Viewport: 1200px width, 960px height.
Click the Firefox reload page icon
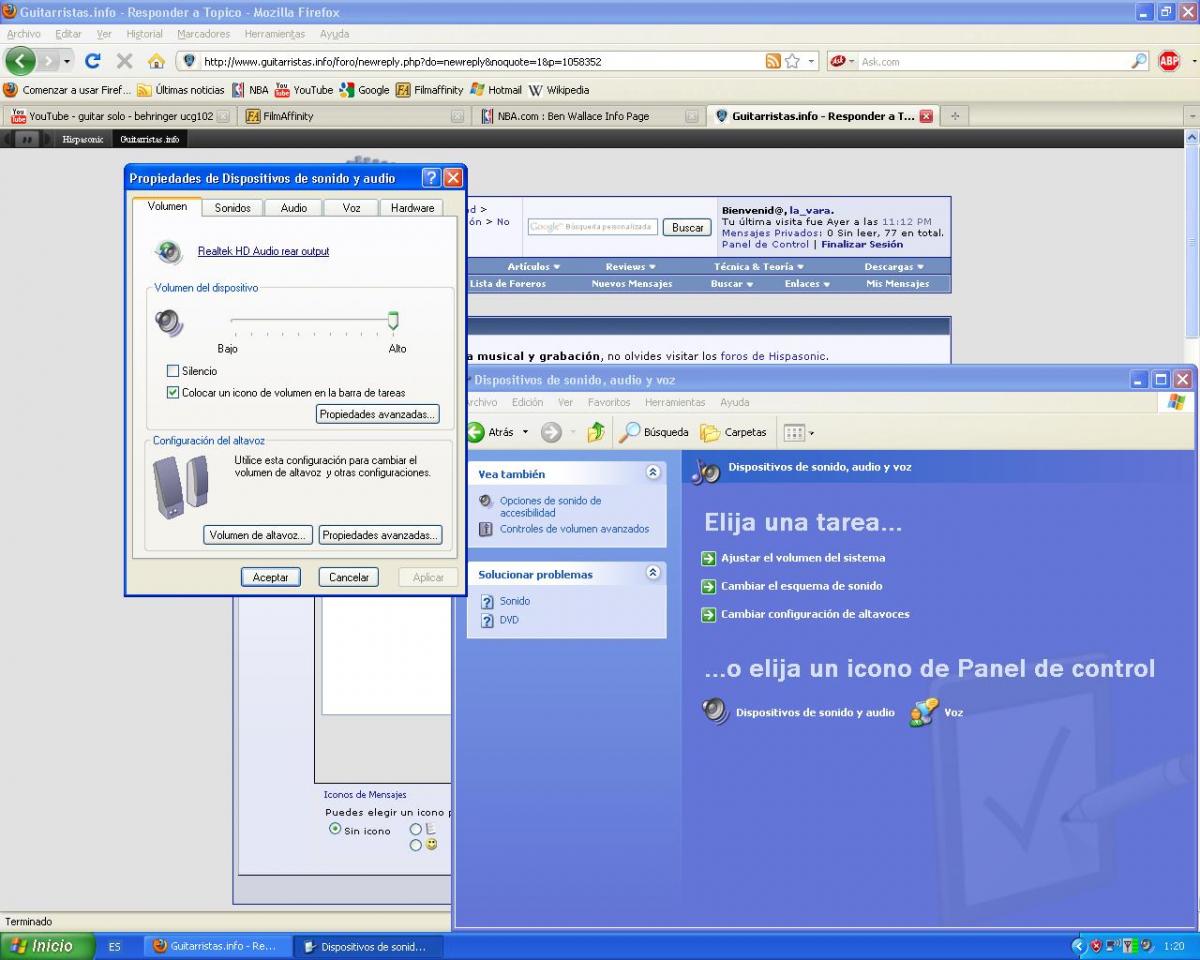pos(93,61)
